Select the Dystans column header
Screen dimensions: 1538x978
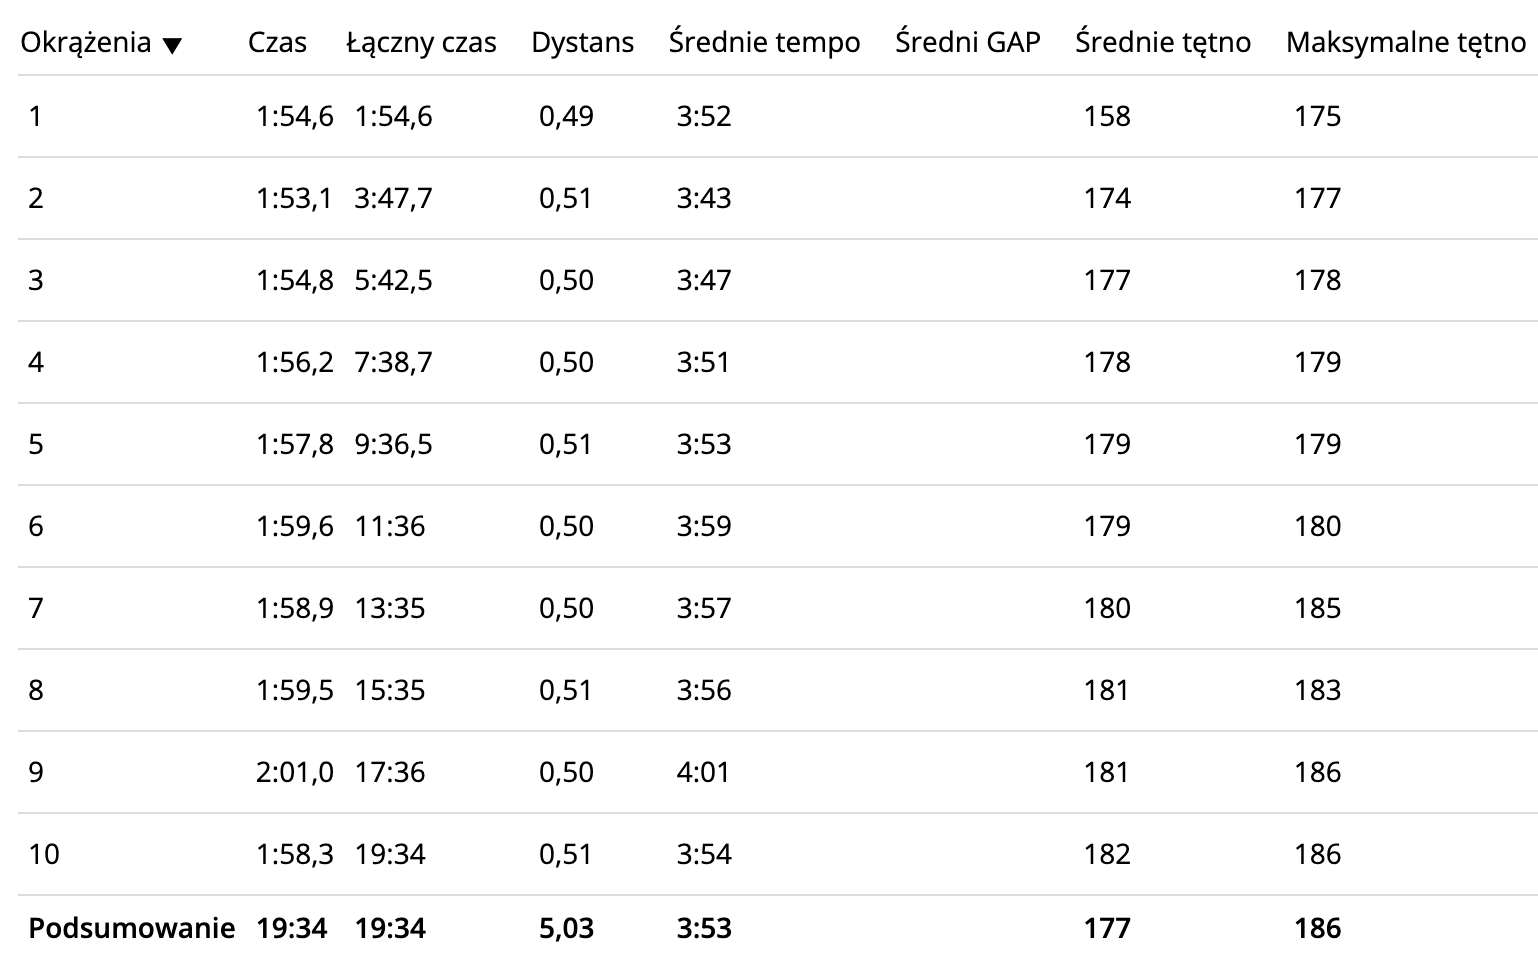coord(582,43)
